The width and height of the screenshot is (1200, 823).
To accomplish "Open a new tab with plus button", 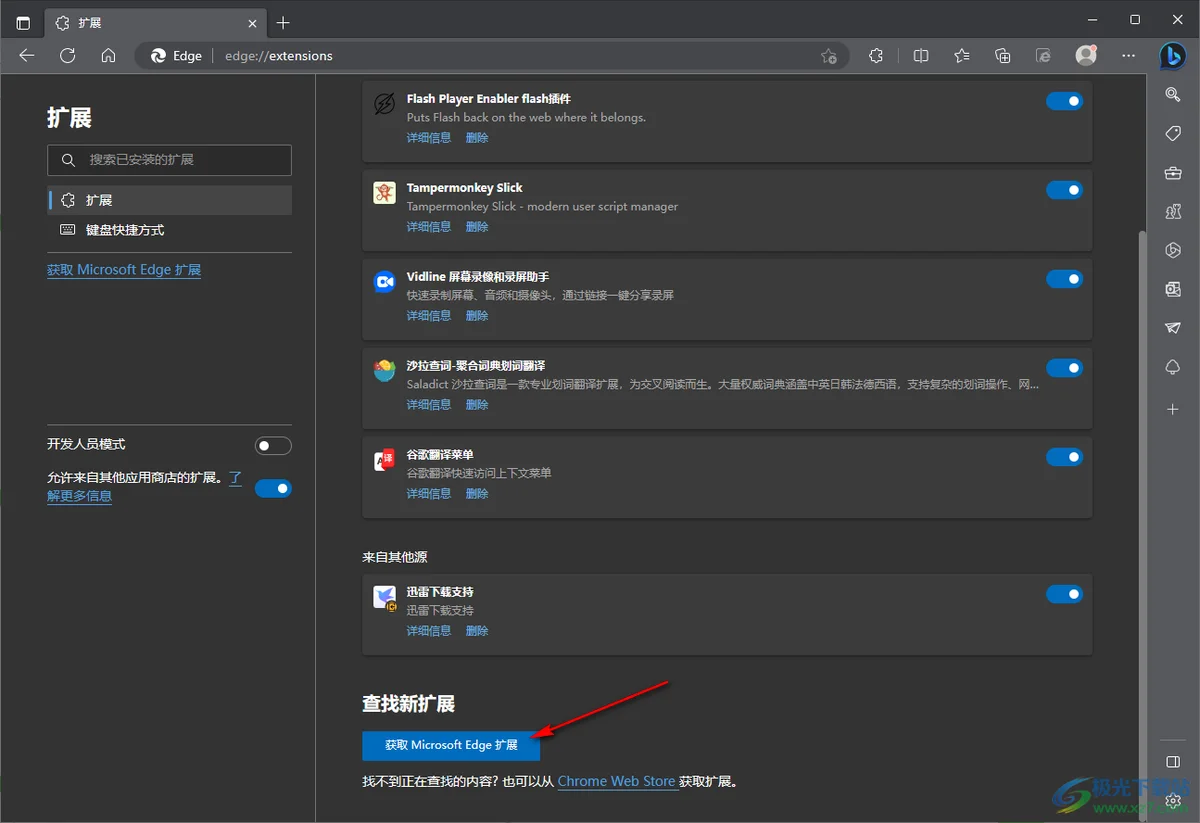I will (x=284, y=22).
